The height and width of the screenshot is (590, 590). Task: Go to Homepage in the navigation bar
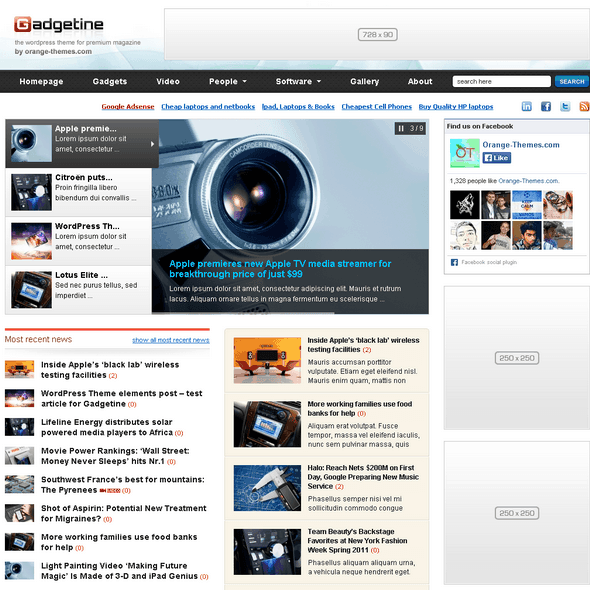point(41,81)
